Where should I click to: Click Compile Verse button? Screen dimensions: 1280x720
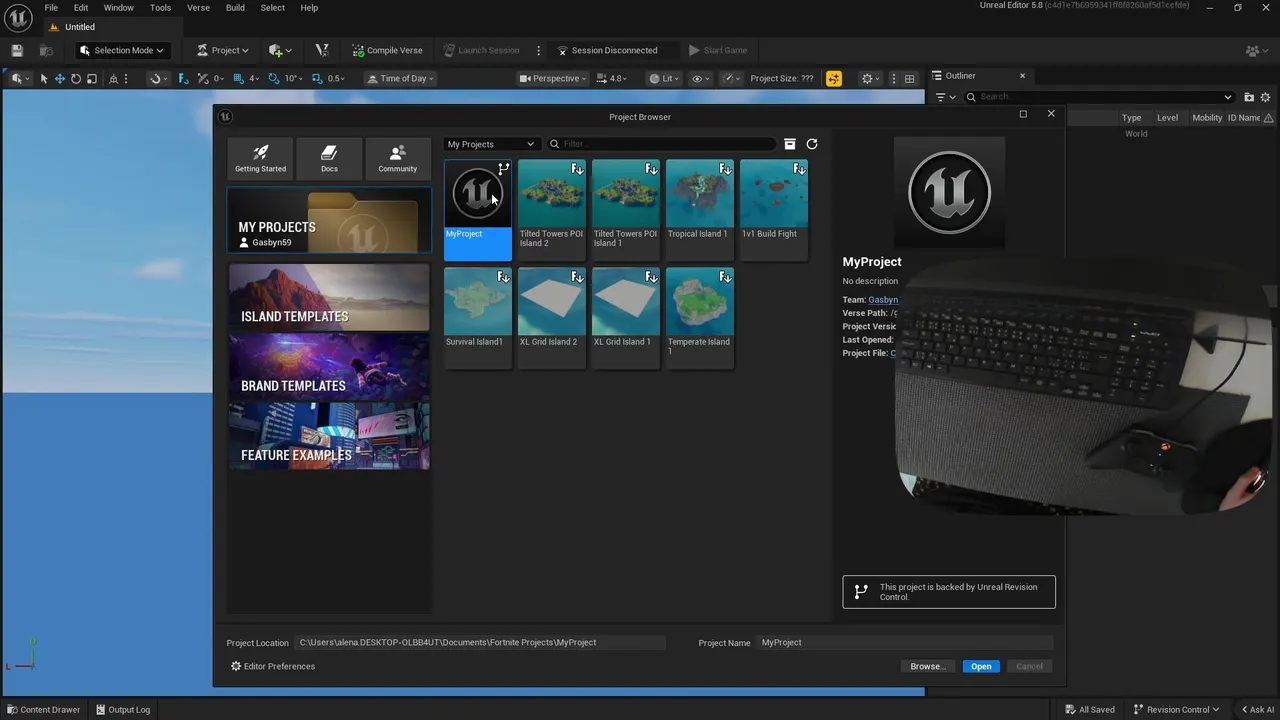pos(387,50)
